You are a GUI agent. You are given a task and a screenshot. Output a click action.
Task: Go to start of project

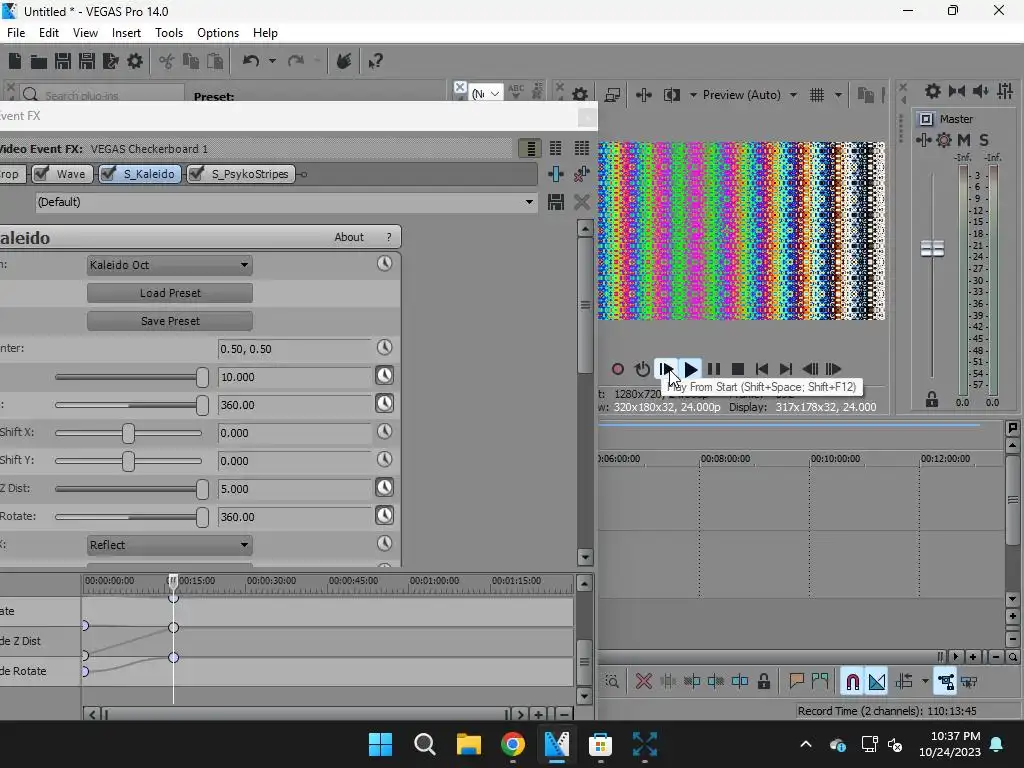(x=761, y=369)
